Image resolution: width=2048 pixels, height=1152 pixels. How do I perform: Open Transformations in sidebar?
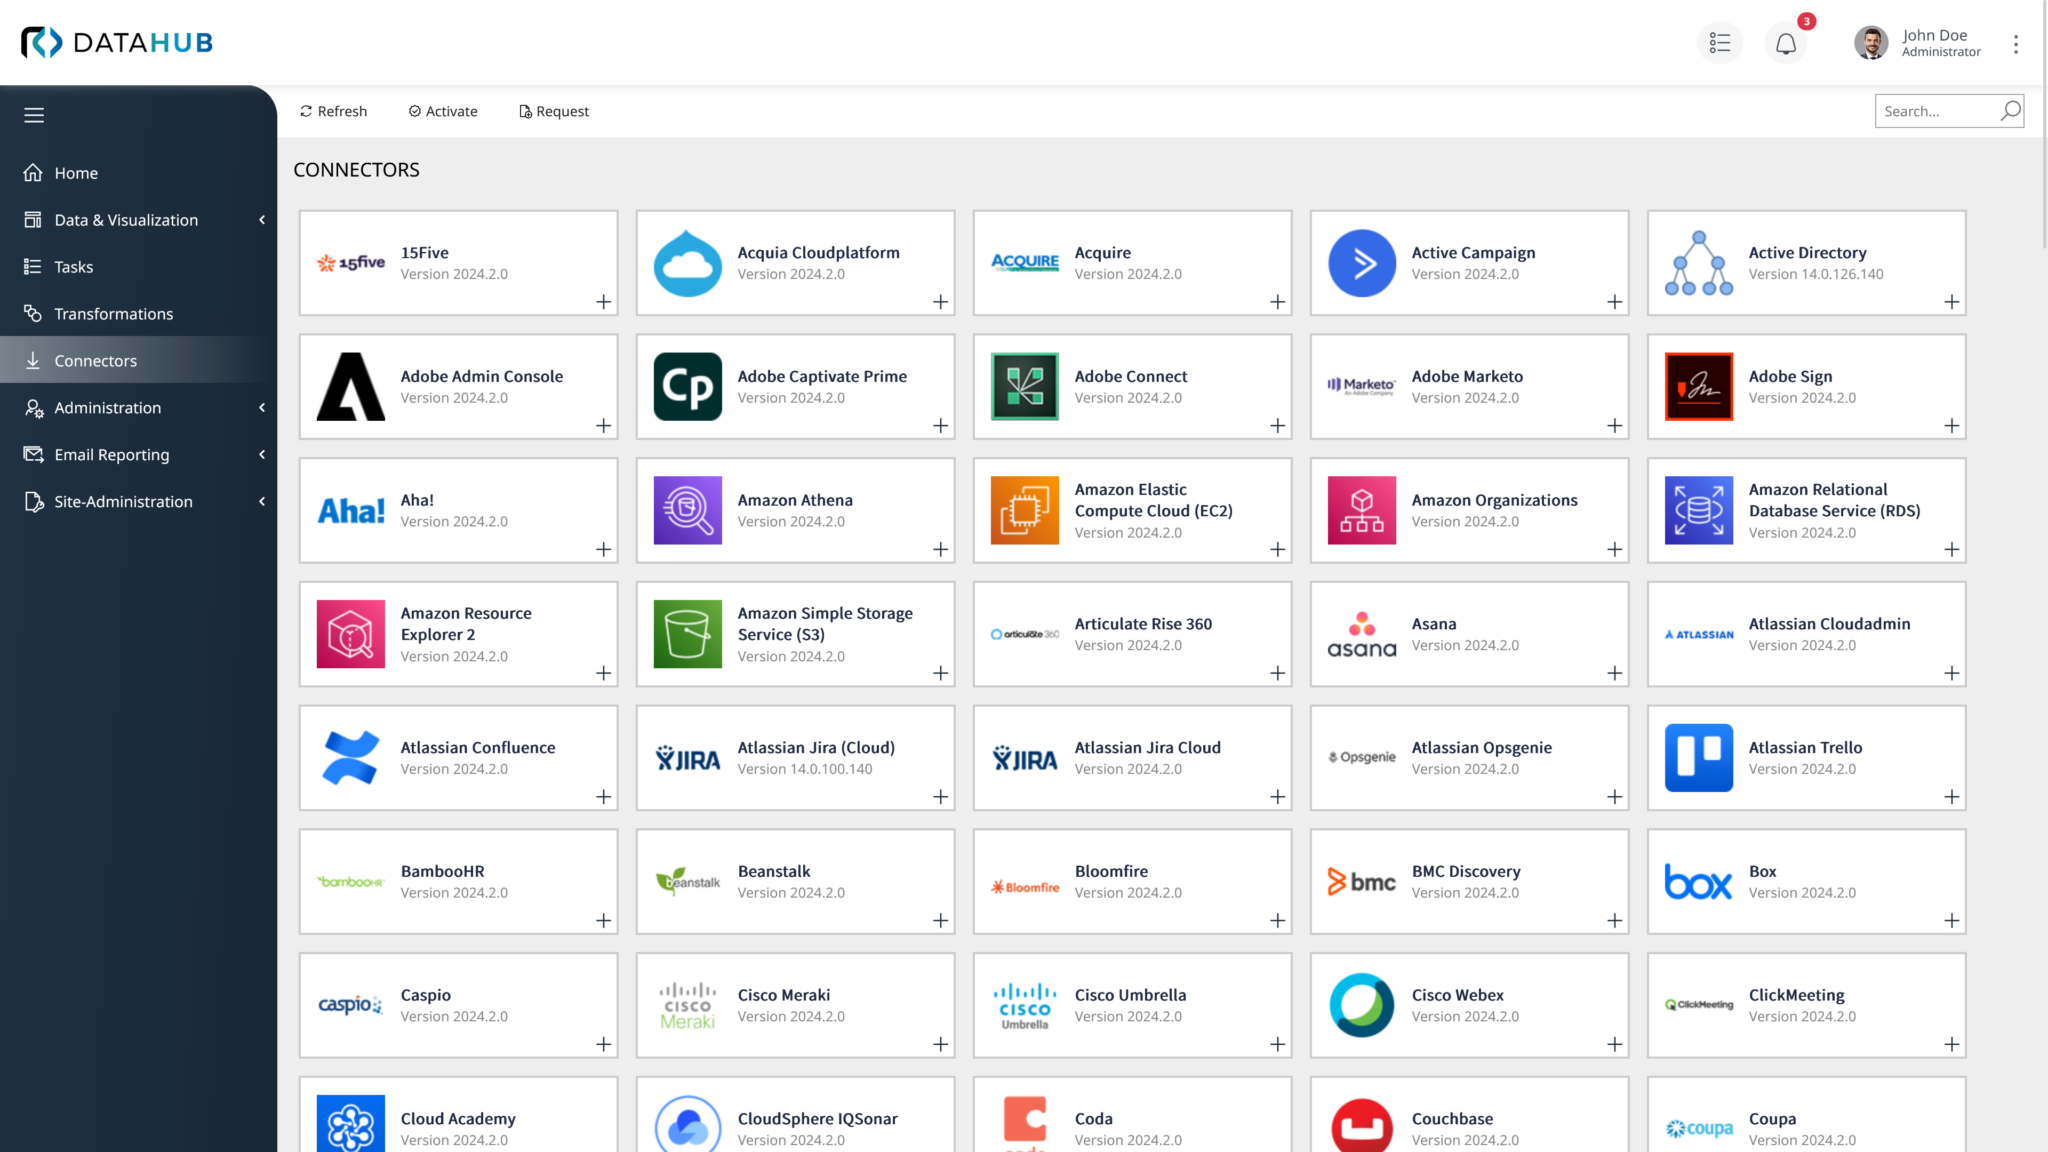pyautogui.click(x=138, y=314)
